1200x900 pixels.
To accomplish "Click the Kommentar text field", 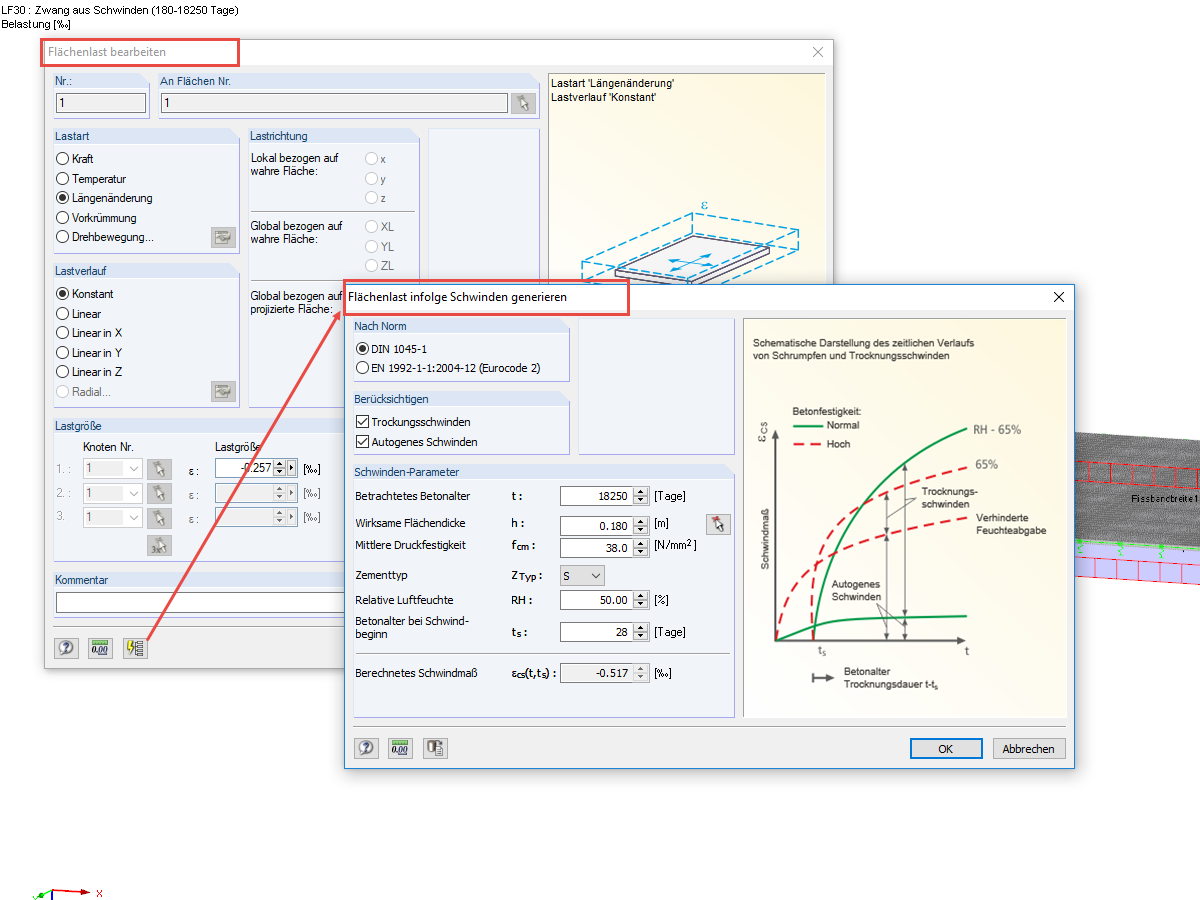I will click(200, 602).
